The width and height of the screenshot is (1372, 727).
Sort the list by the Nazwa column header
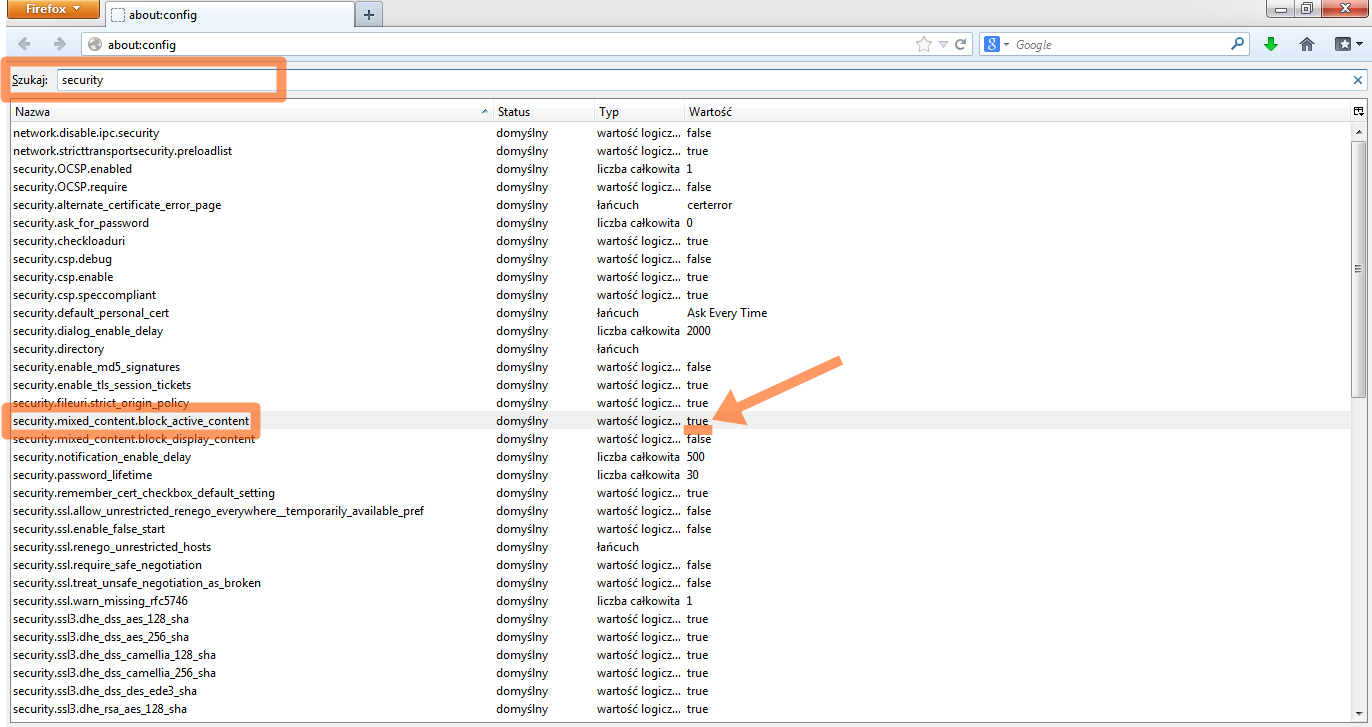point(250,112)
